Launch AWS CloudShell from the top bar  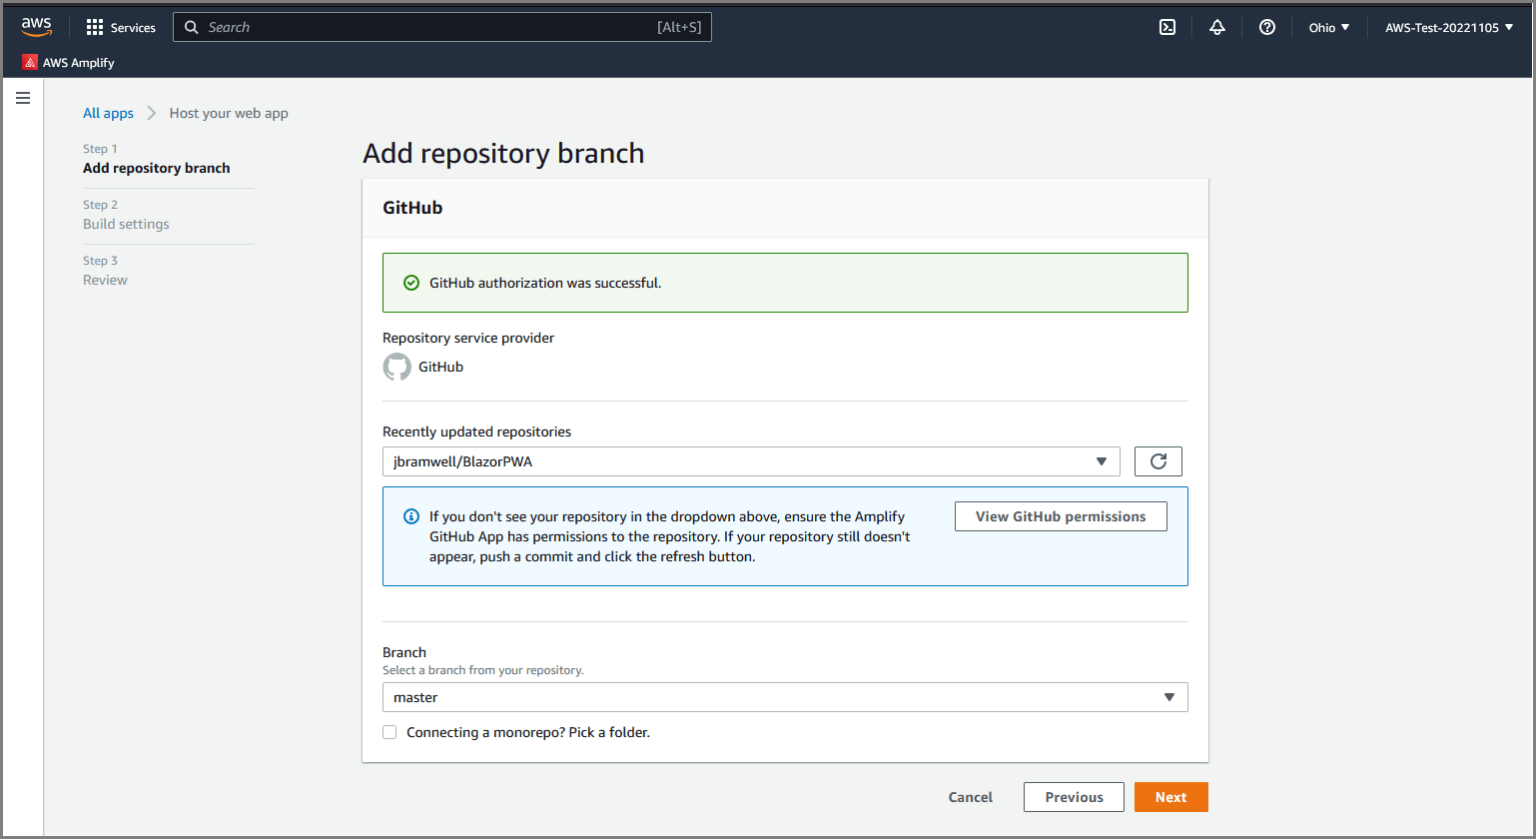pos(1167,27)
